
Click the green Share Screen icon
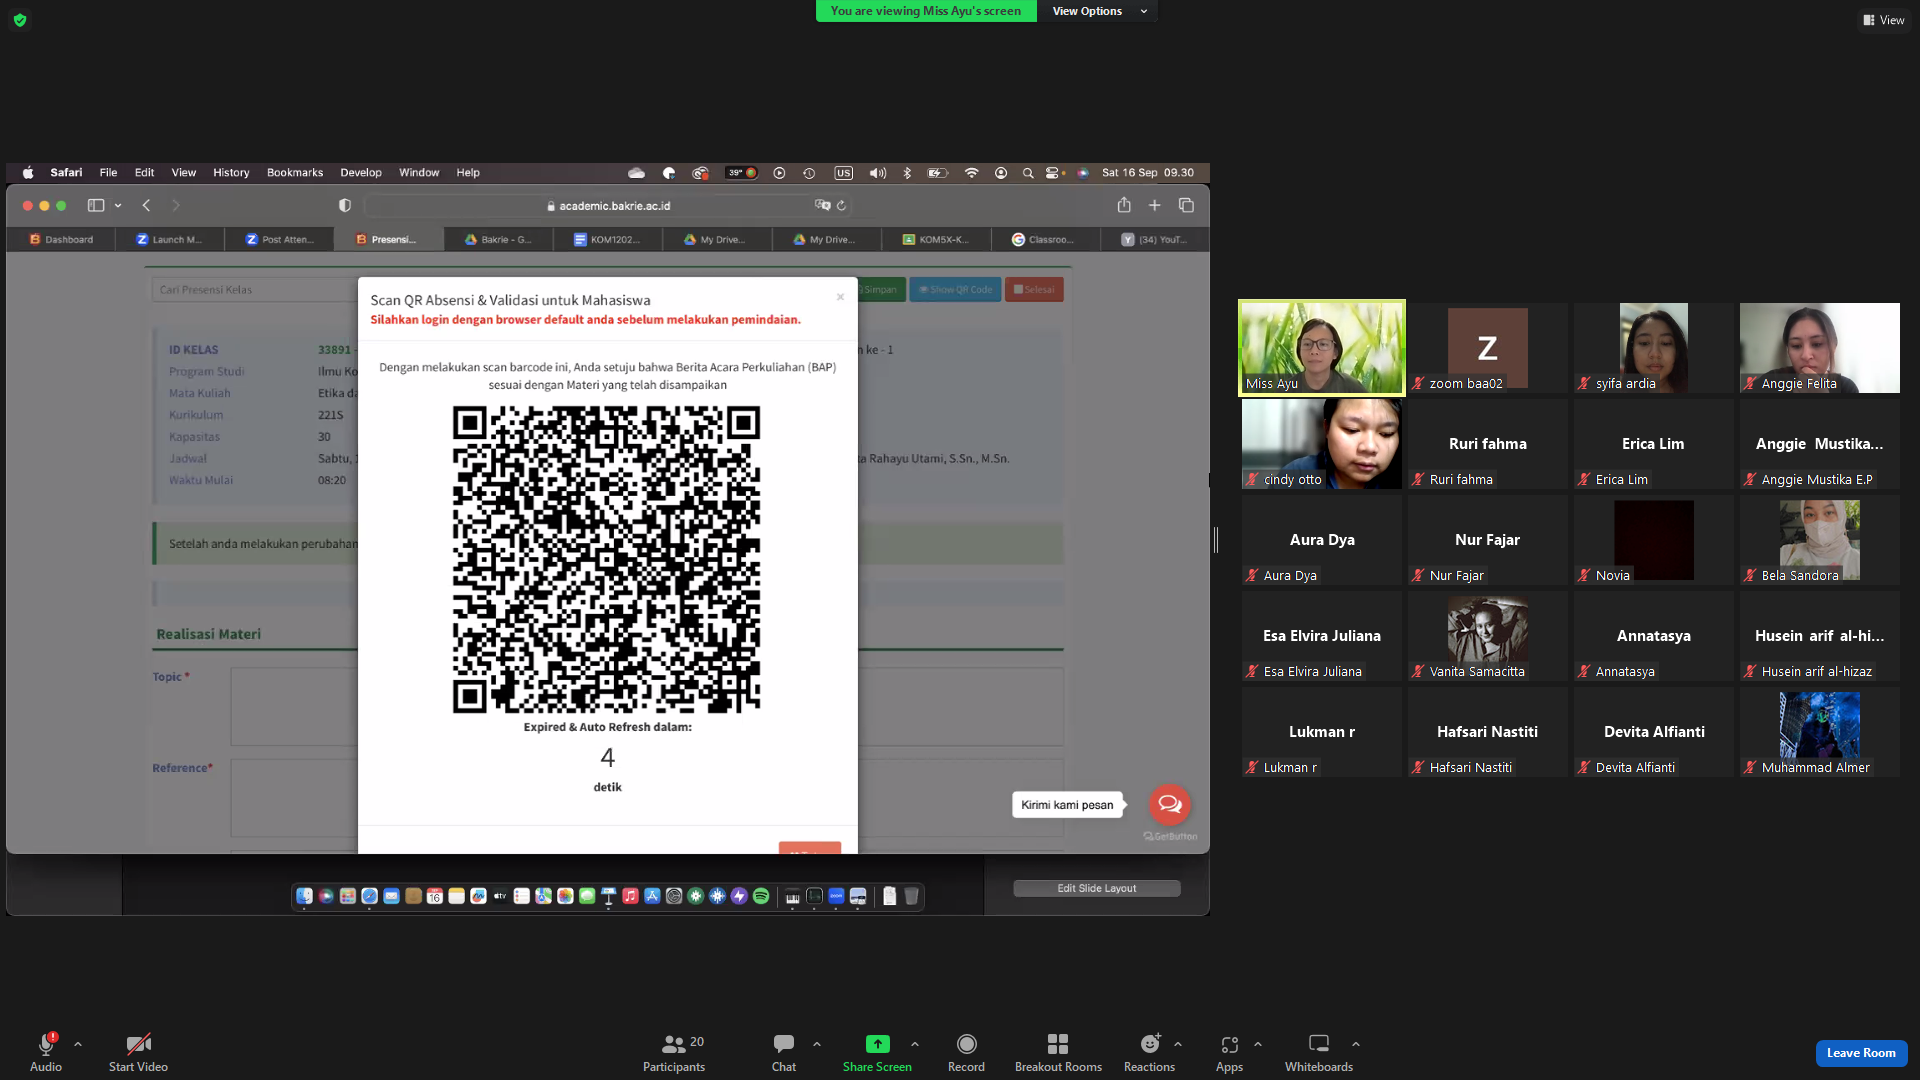click(x=877, y=1044)
